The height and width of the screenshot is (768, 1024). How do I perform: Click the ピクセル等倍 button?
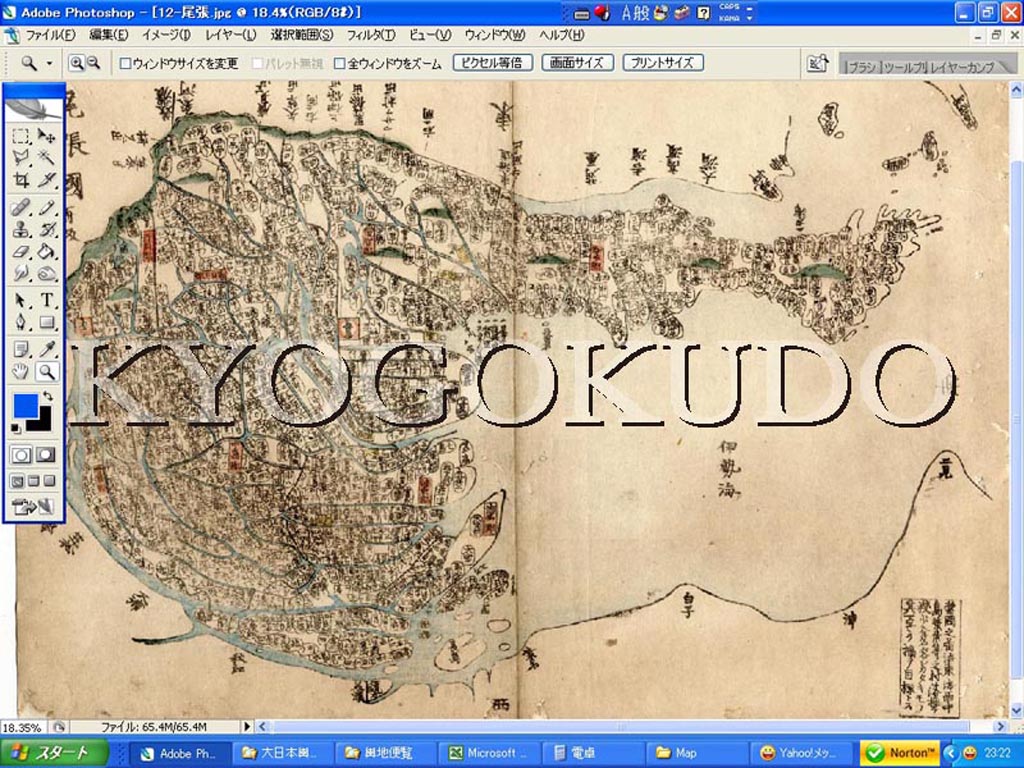pyautogui.click(x=492, y=63)
